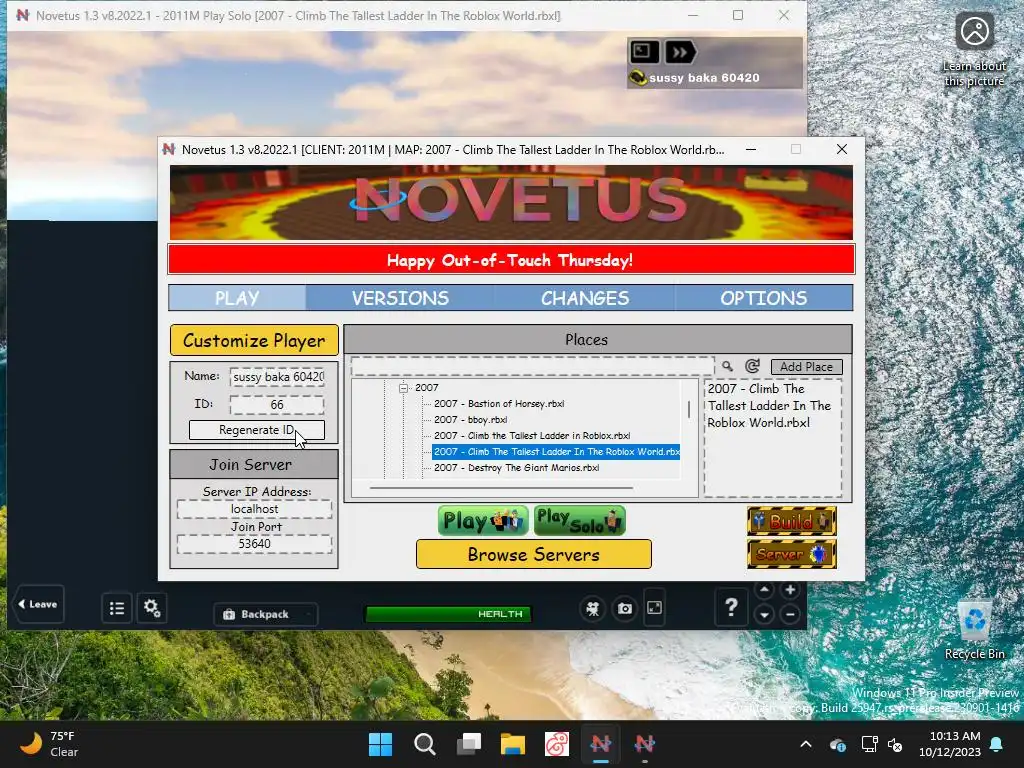Click the Server button

coord(792,554)
